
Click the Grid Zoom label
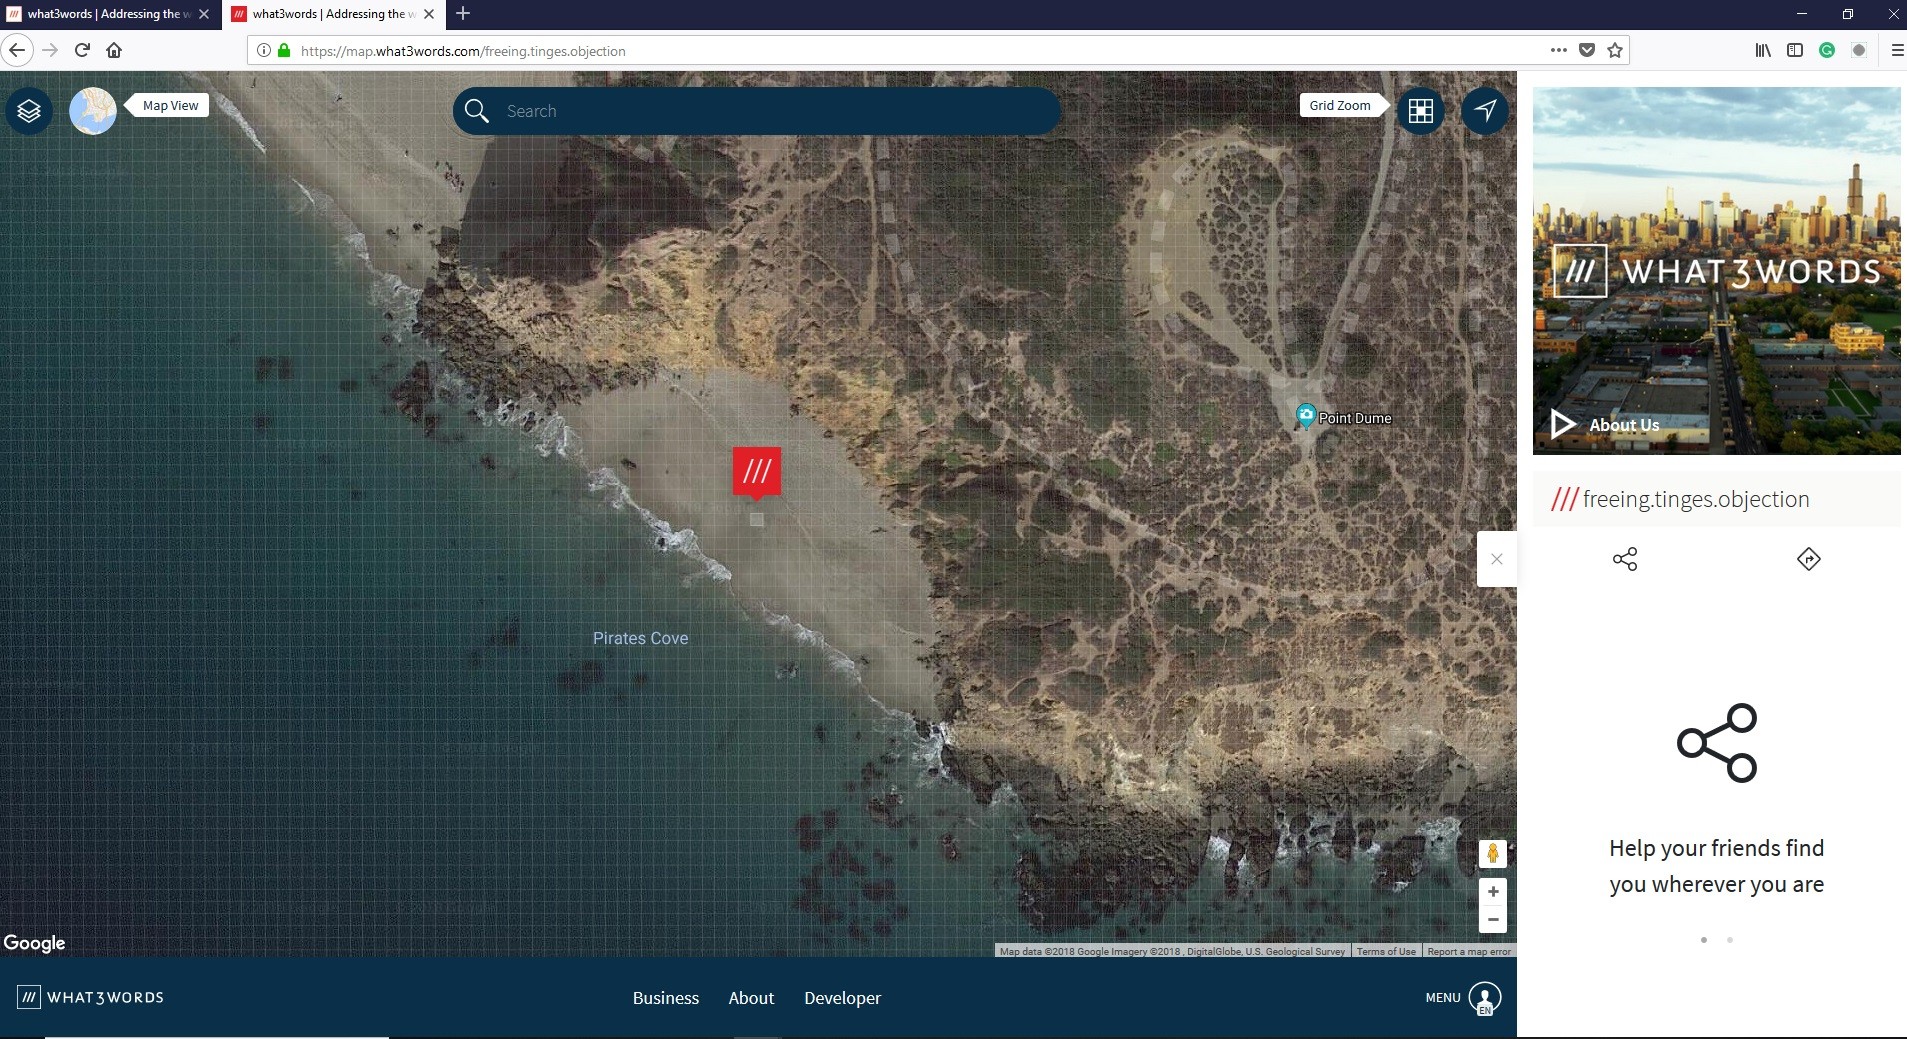pyautogui.click(x=1340, y=105)
